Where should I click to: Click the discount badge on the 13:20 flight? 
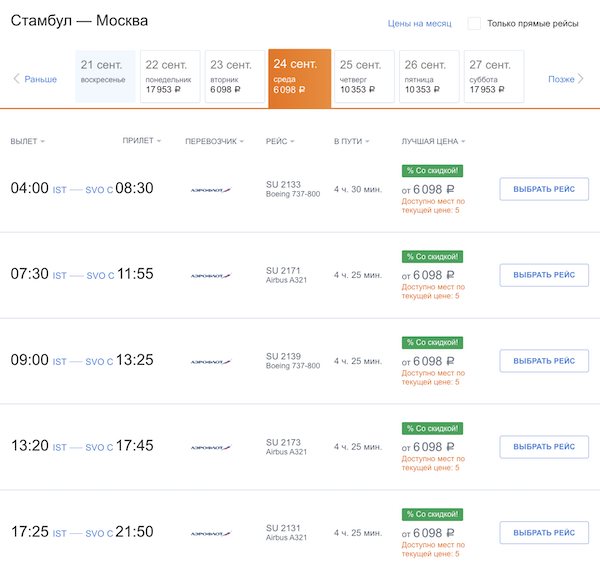(432, 428)
